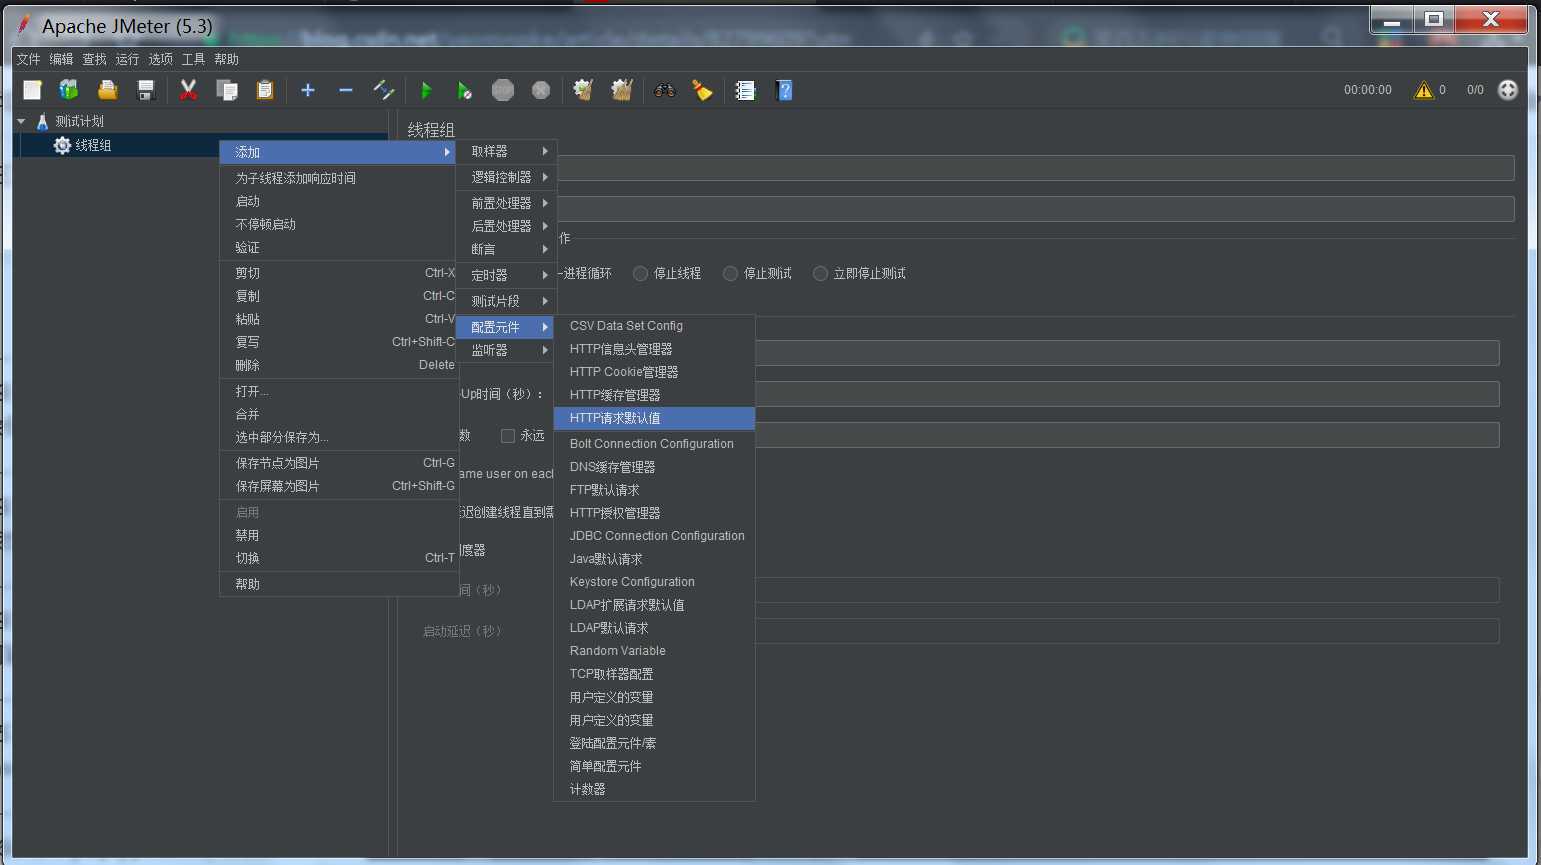The image size is (1541, 865).
Task: Collapse the 测试计划 tree node
Action: click(21, 121)
